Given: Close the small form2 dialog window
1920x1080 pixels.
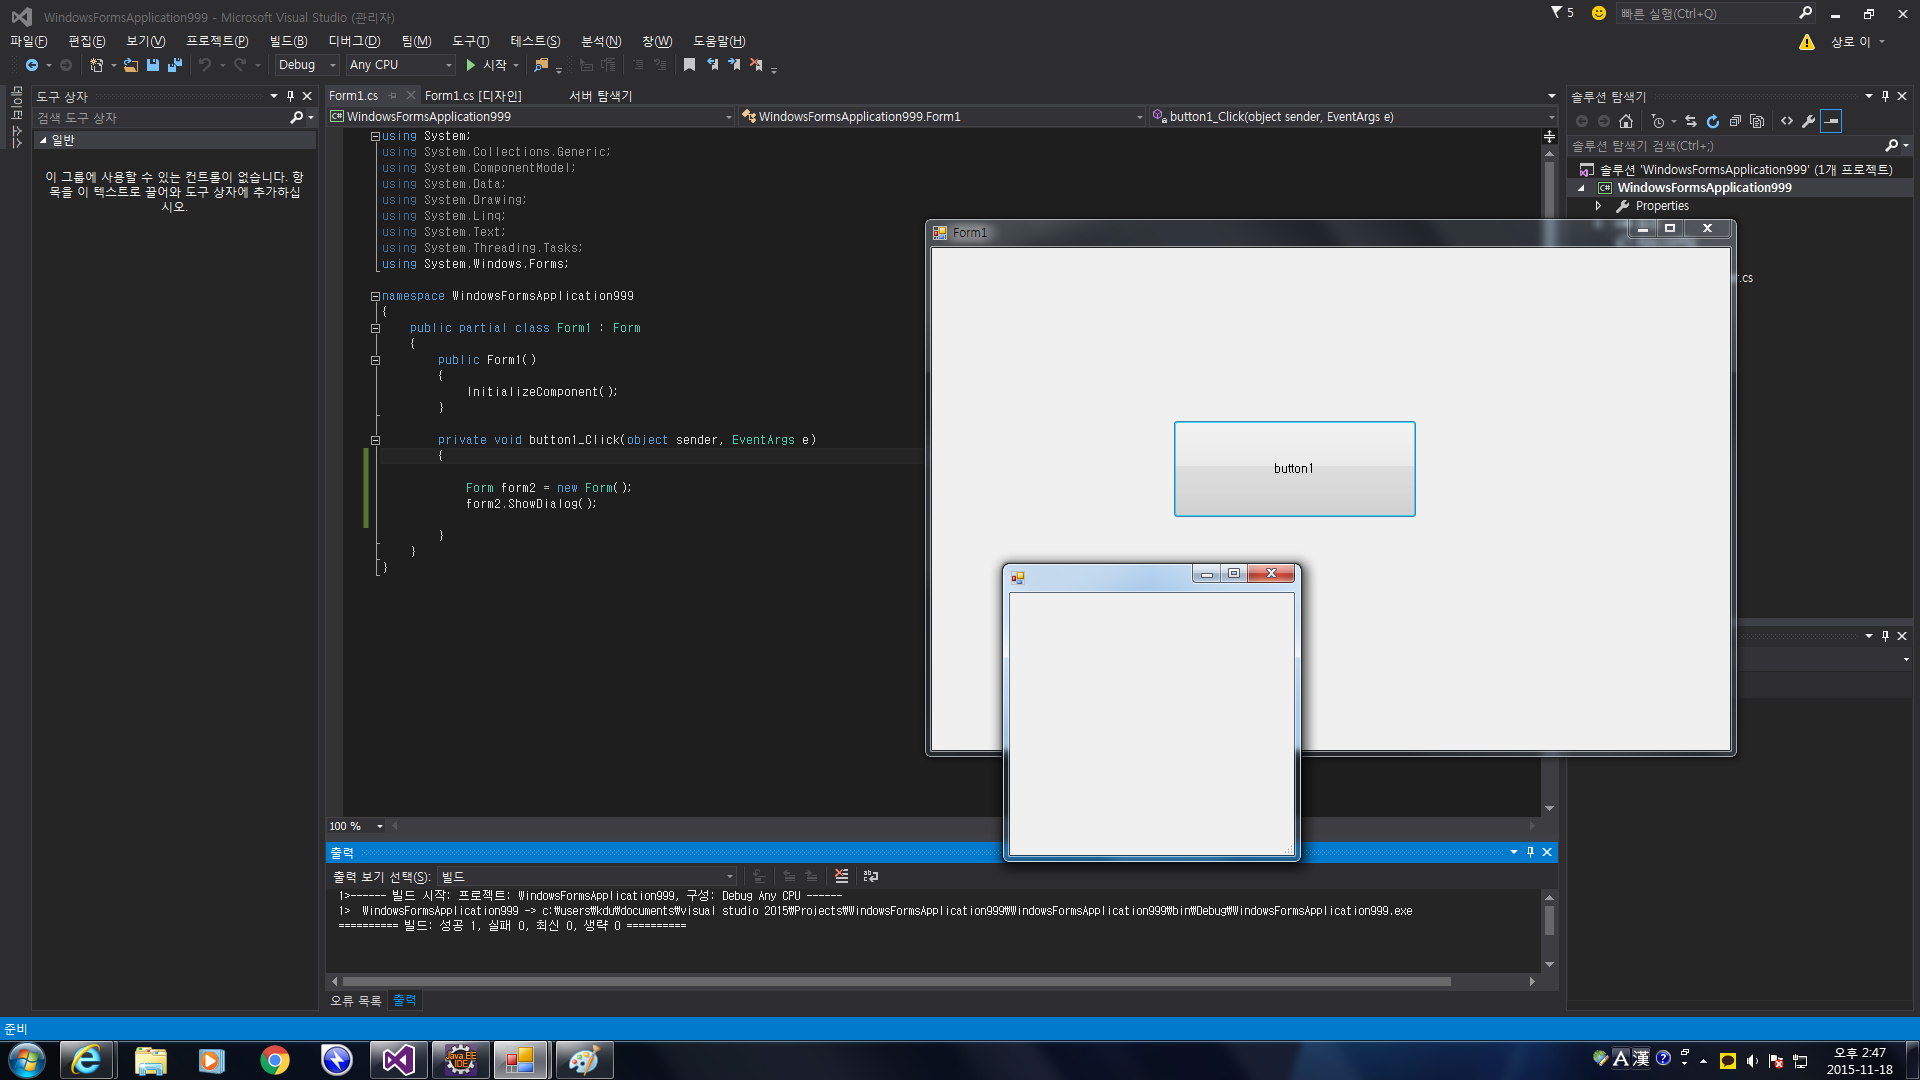Looking at the screenshot, I should coord(1271,573).
